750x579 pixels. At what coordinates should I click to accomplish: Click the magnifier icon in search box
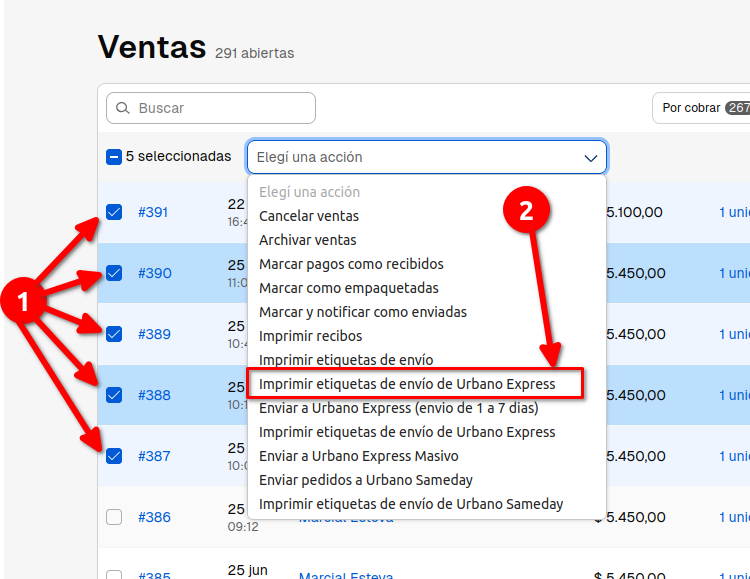pyautogui.click(x=123, y=108)
